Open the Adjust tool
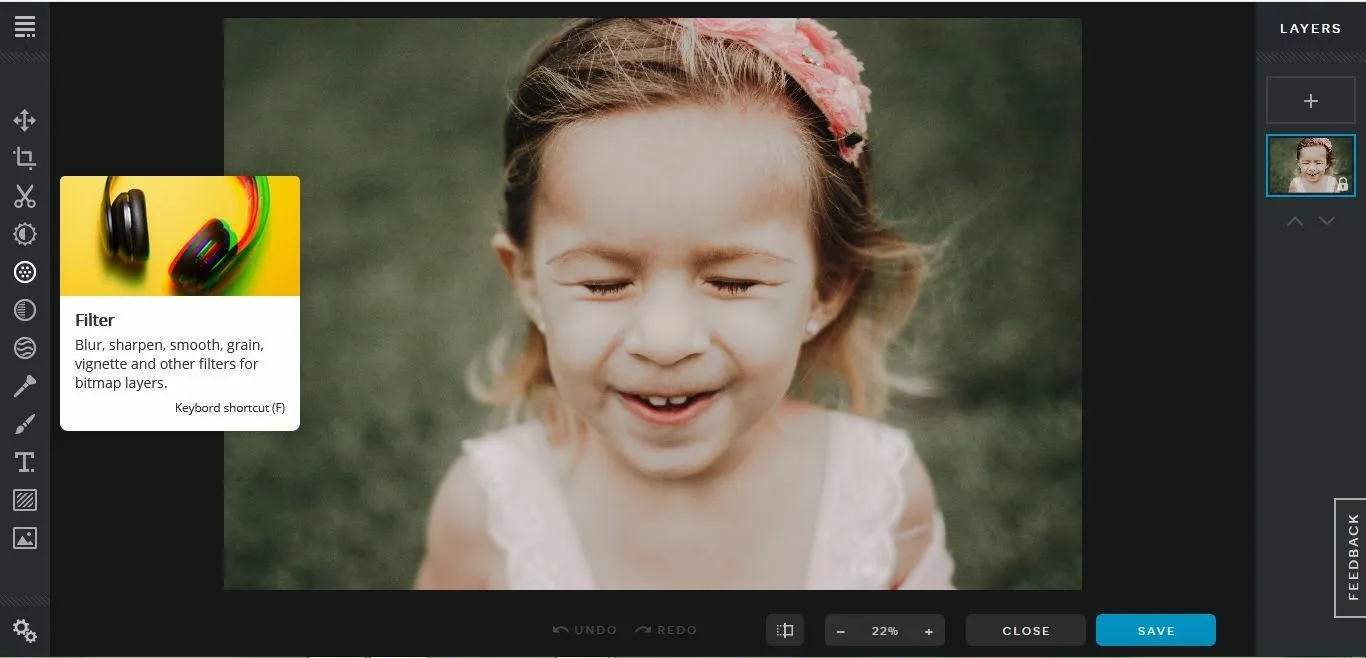1366x658 pixels. tap(25, 234)
